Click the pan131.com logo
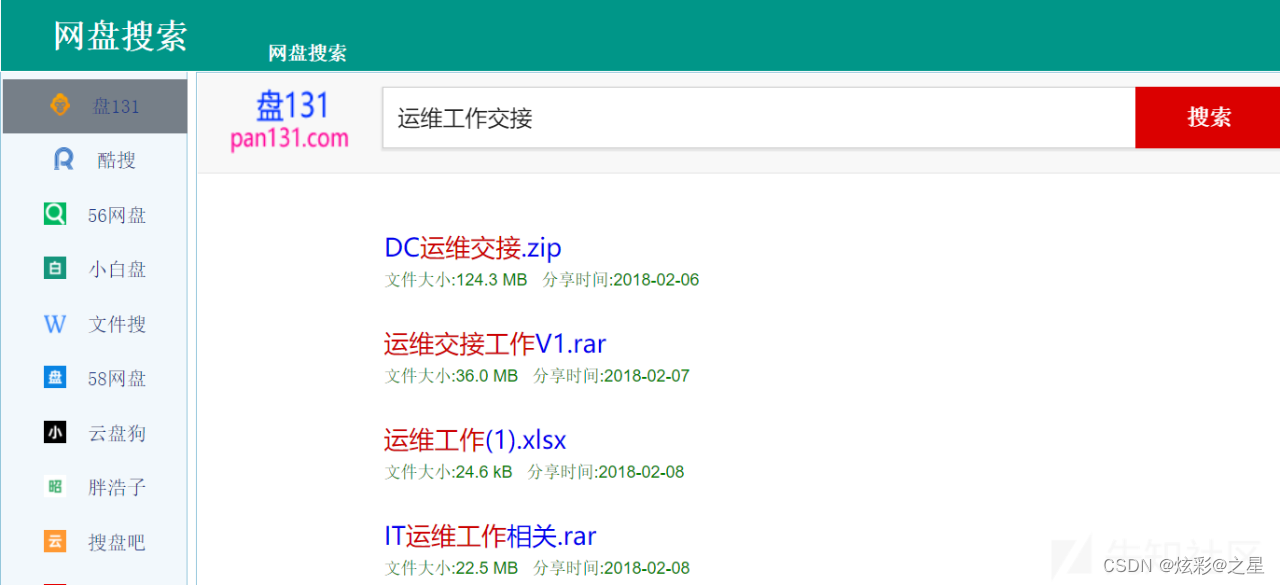This screenshot has height=585, width=1280. point(290,119)
